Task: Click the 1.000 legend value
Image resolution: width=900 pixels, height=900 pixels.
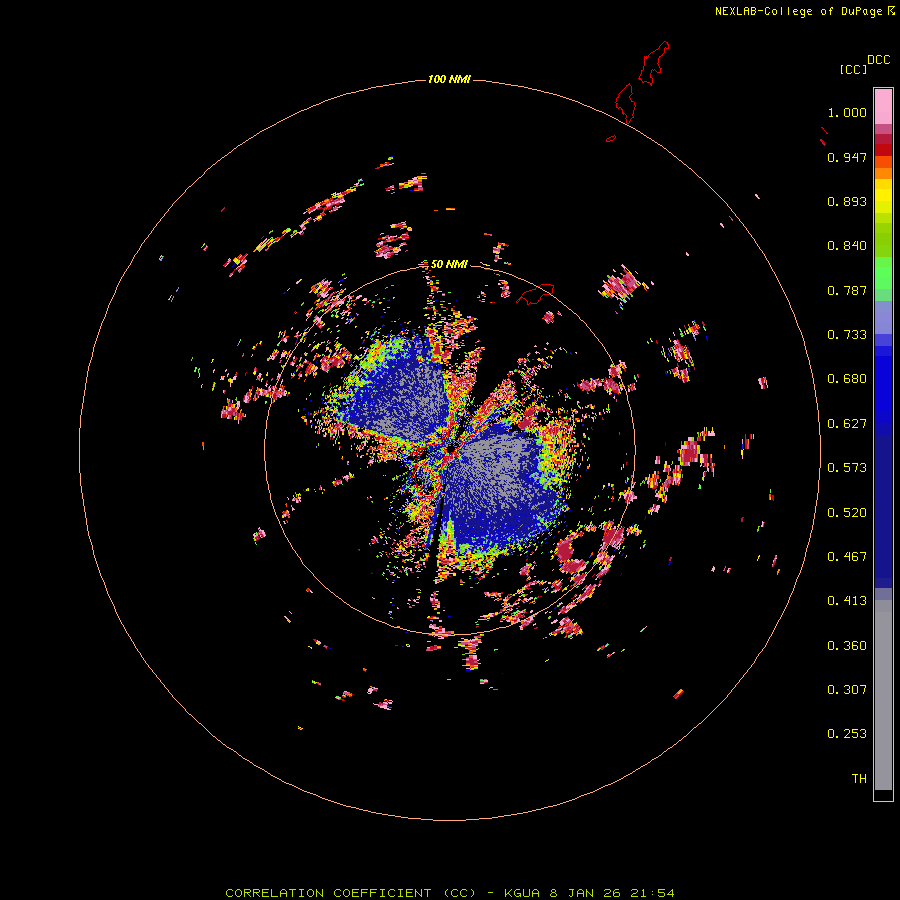Action: pyautogui.click(x=847, y=112)
